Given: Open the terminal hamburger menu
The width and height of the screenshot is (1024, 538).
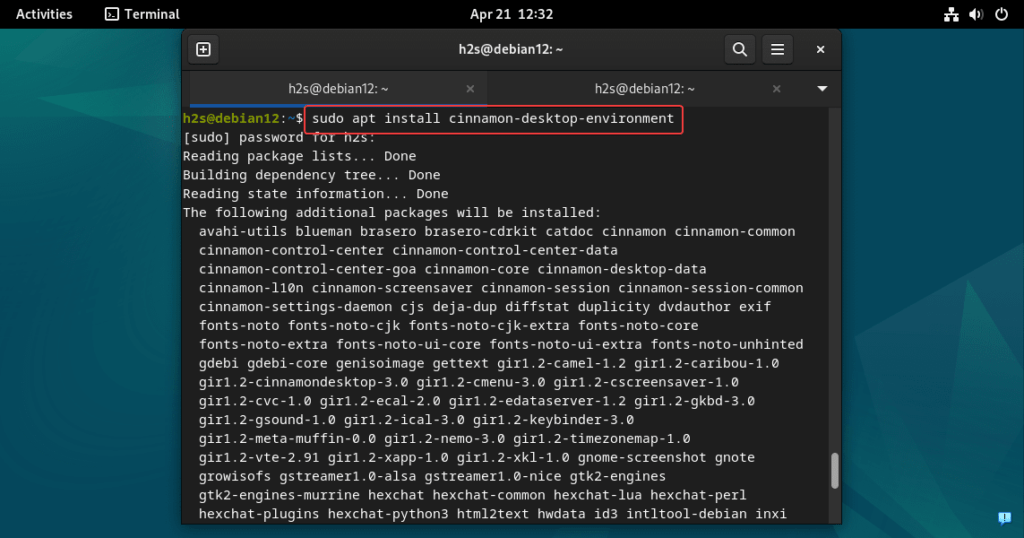Looking at the screenshot, I should coord(777,50).
